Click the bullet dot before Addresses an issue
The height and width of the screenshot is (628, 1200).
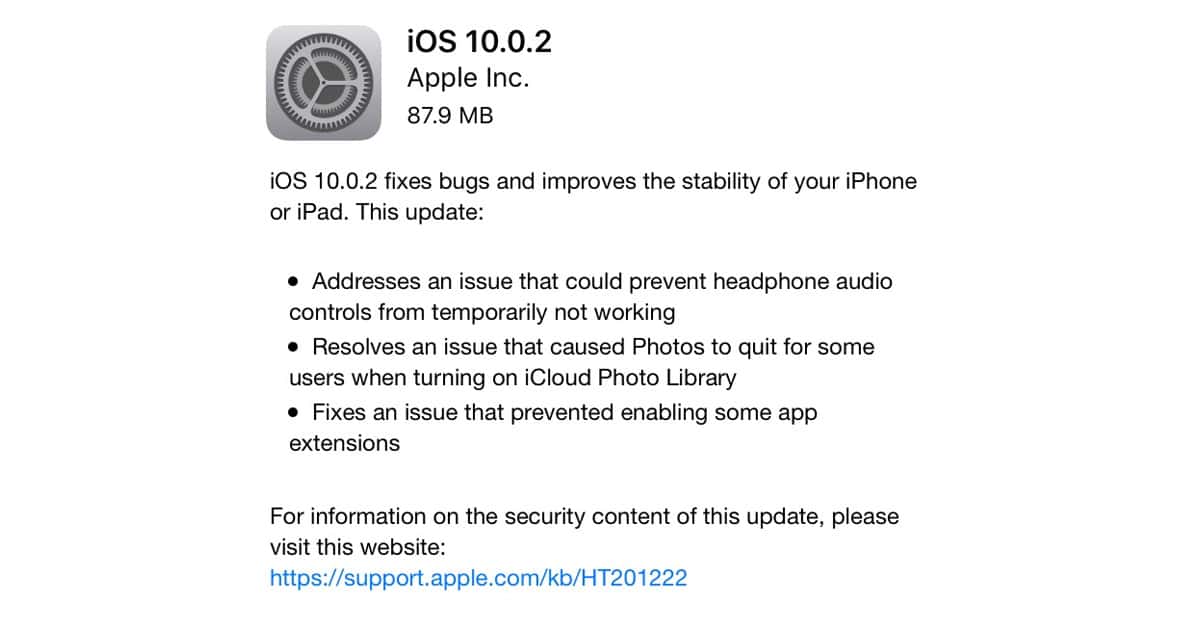(x=294, y=281)
